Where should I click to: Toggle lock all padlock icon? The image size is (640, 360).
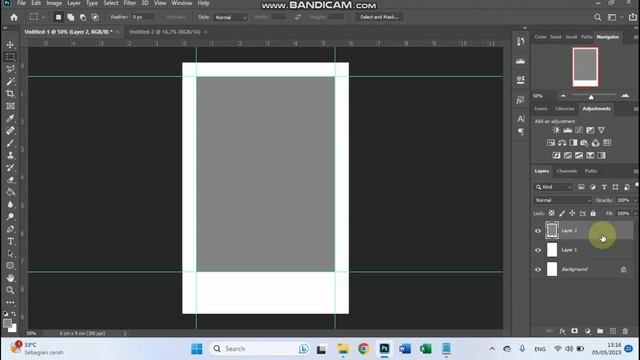click(x=593, y=213)
